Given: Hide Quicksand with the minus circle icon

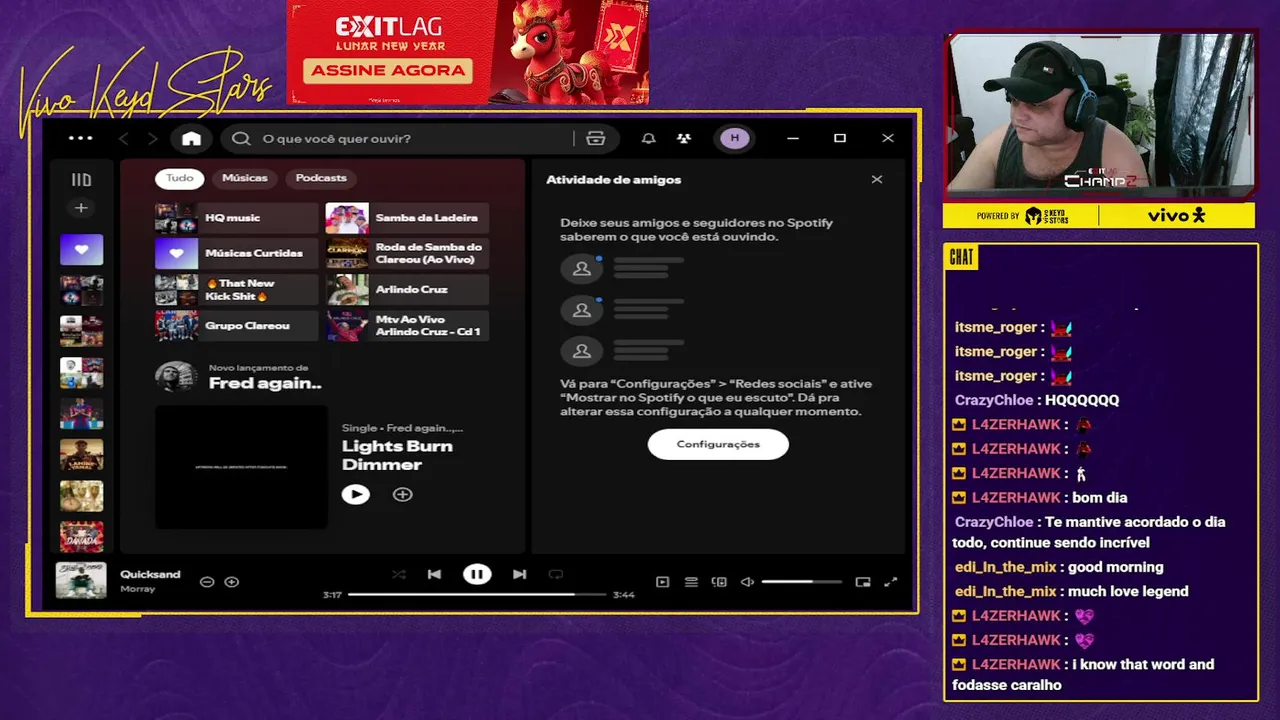Looking at the screenshot, I should tap(207, 581).
